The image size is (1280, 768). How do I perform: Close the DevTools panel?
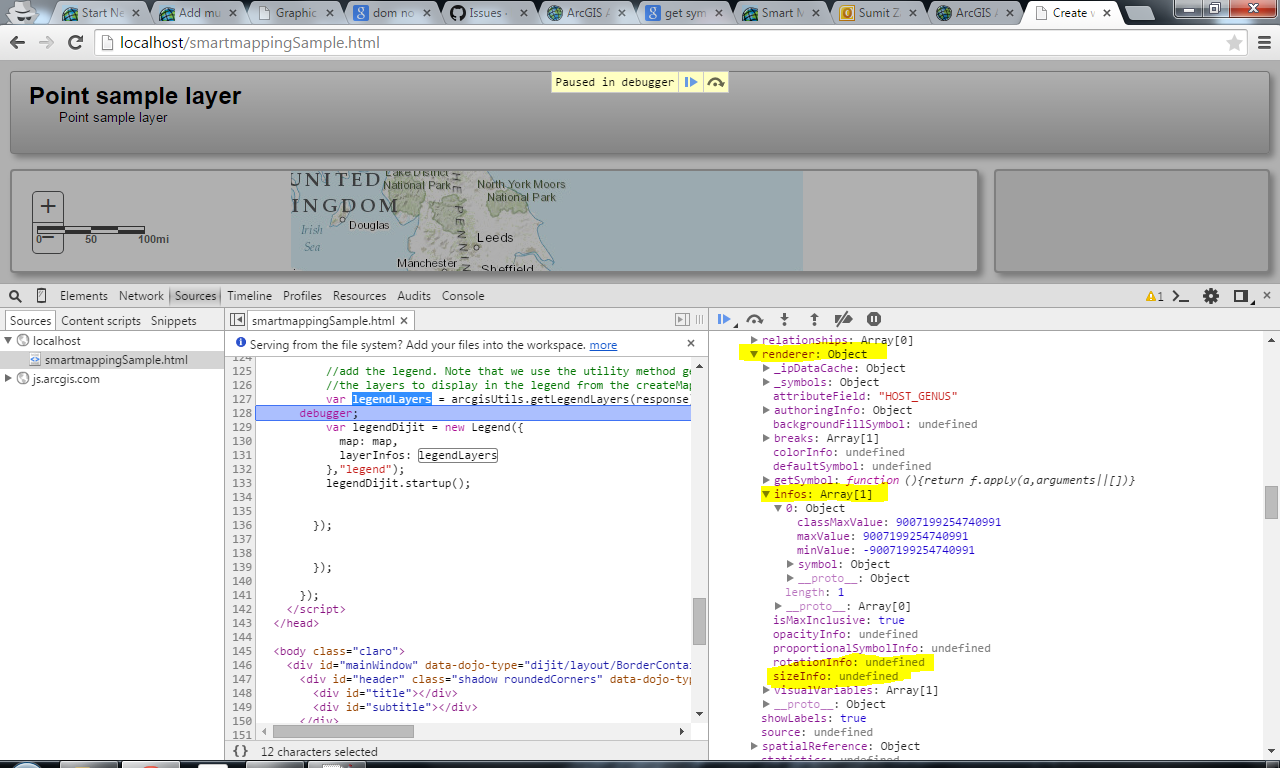(1267, 296)
